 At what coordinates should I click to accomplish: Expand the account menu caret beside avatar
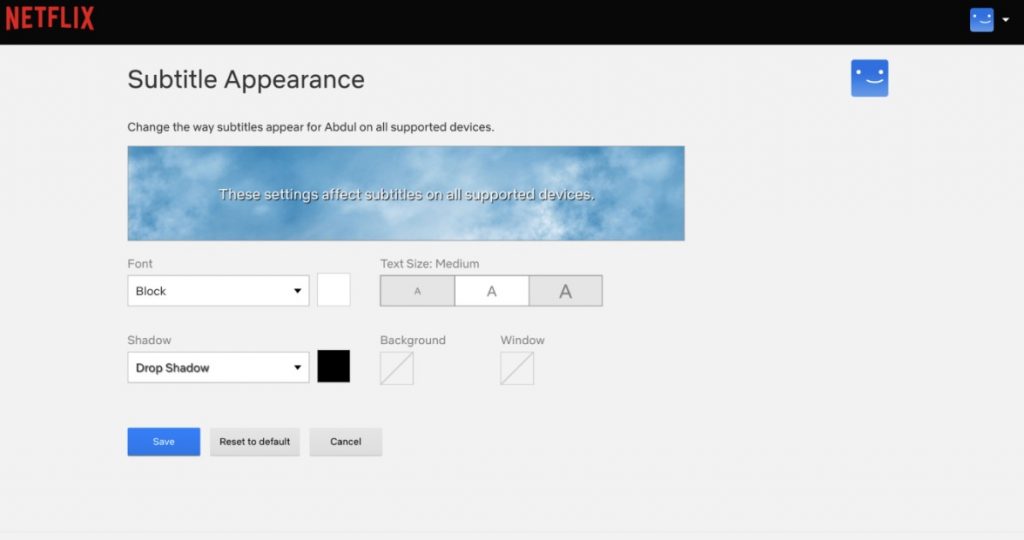click(x=1005, y=20)
